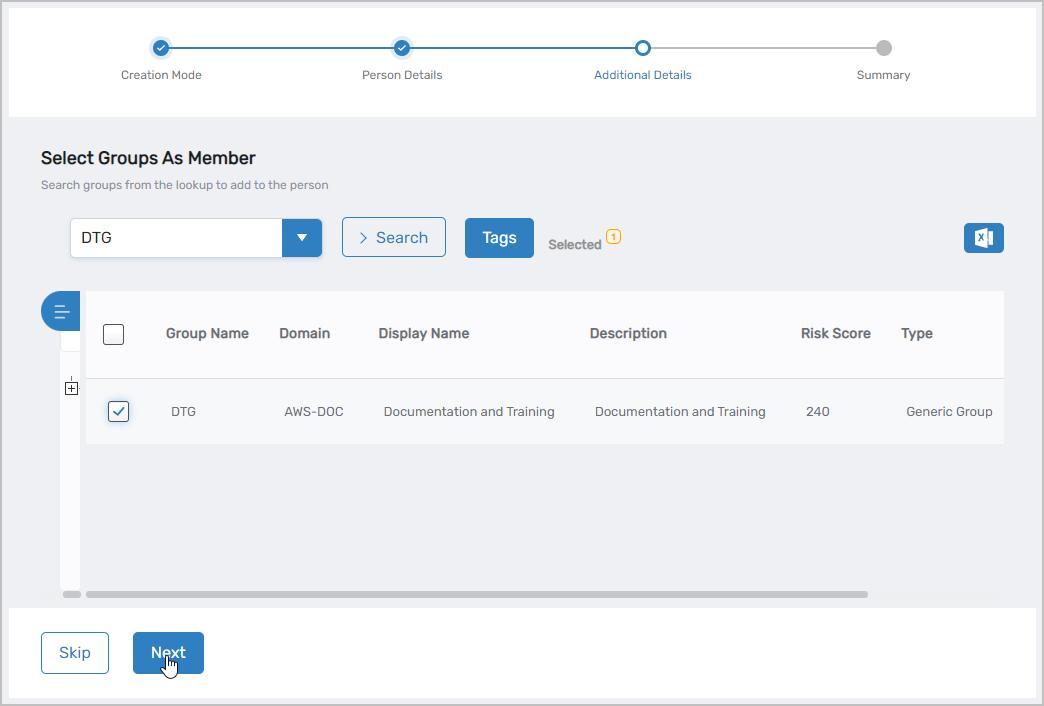Open the Tags dialog
This screenshot has height=706, width=1044.
tap(499, 237)
